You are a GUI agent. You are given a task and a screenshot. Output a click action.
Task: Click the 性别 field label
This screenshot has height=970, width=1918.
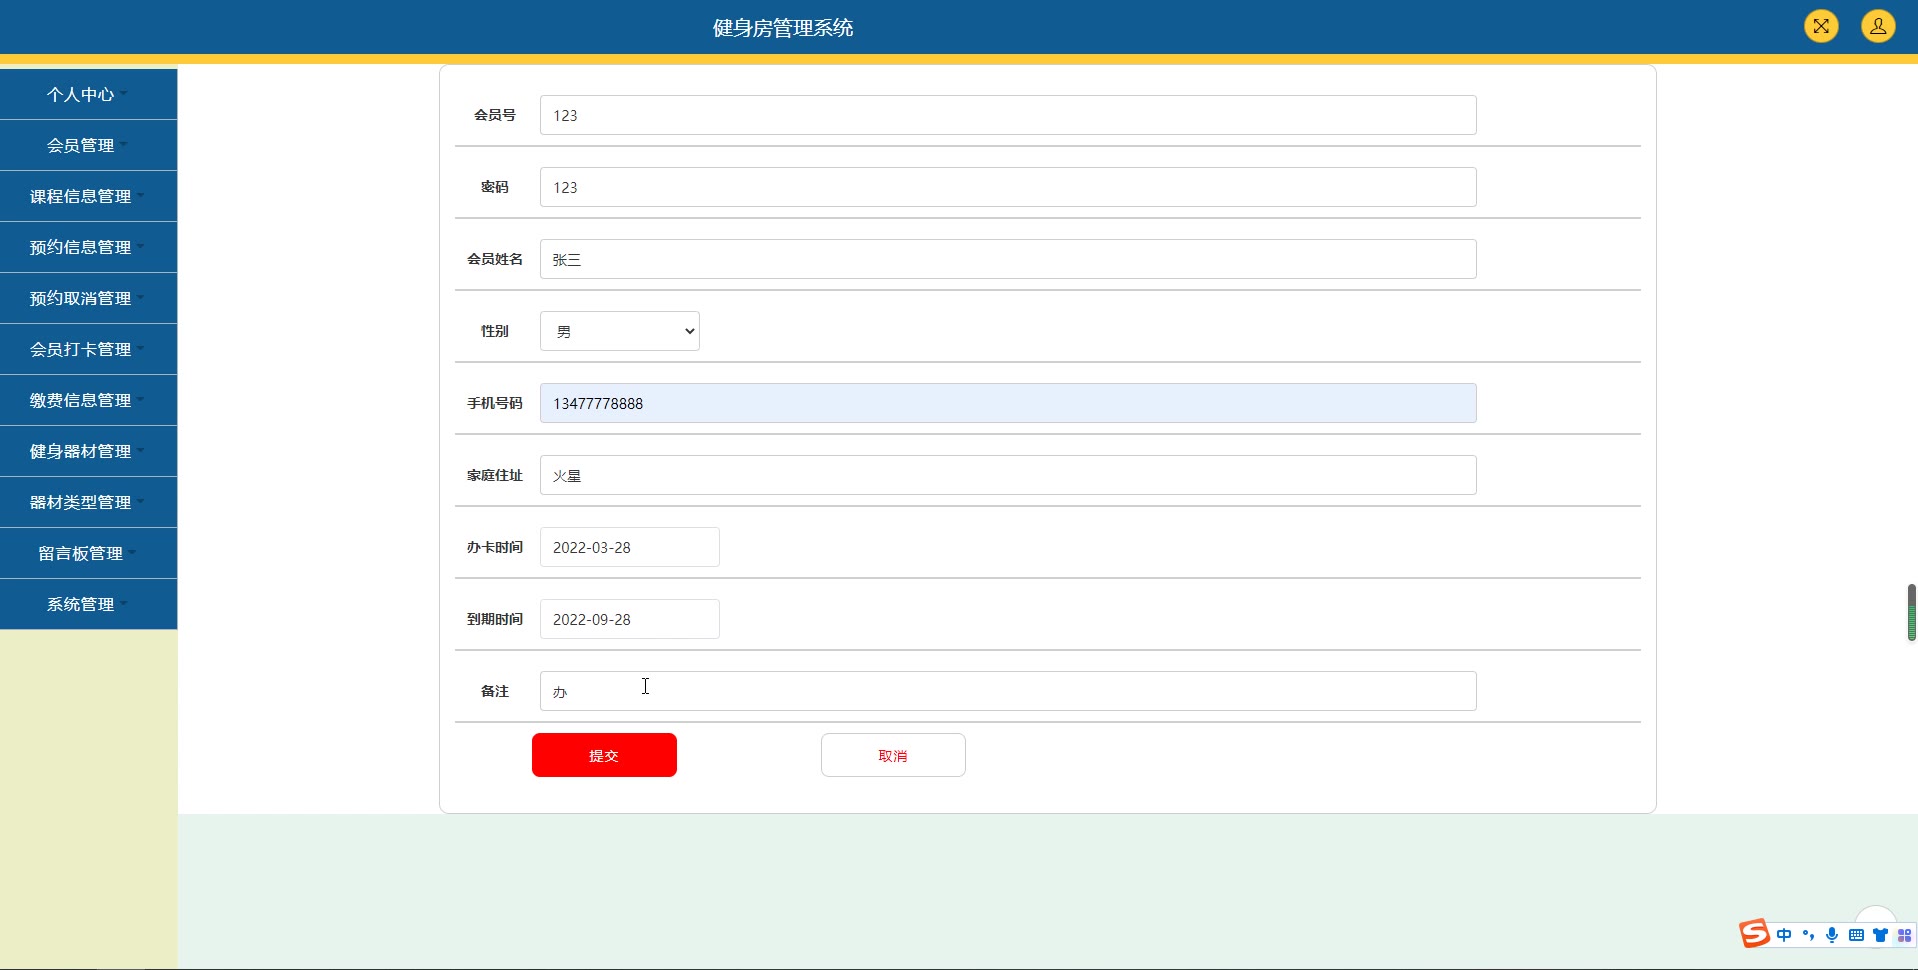point(495,331)
